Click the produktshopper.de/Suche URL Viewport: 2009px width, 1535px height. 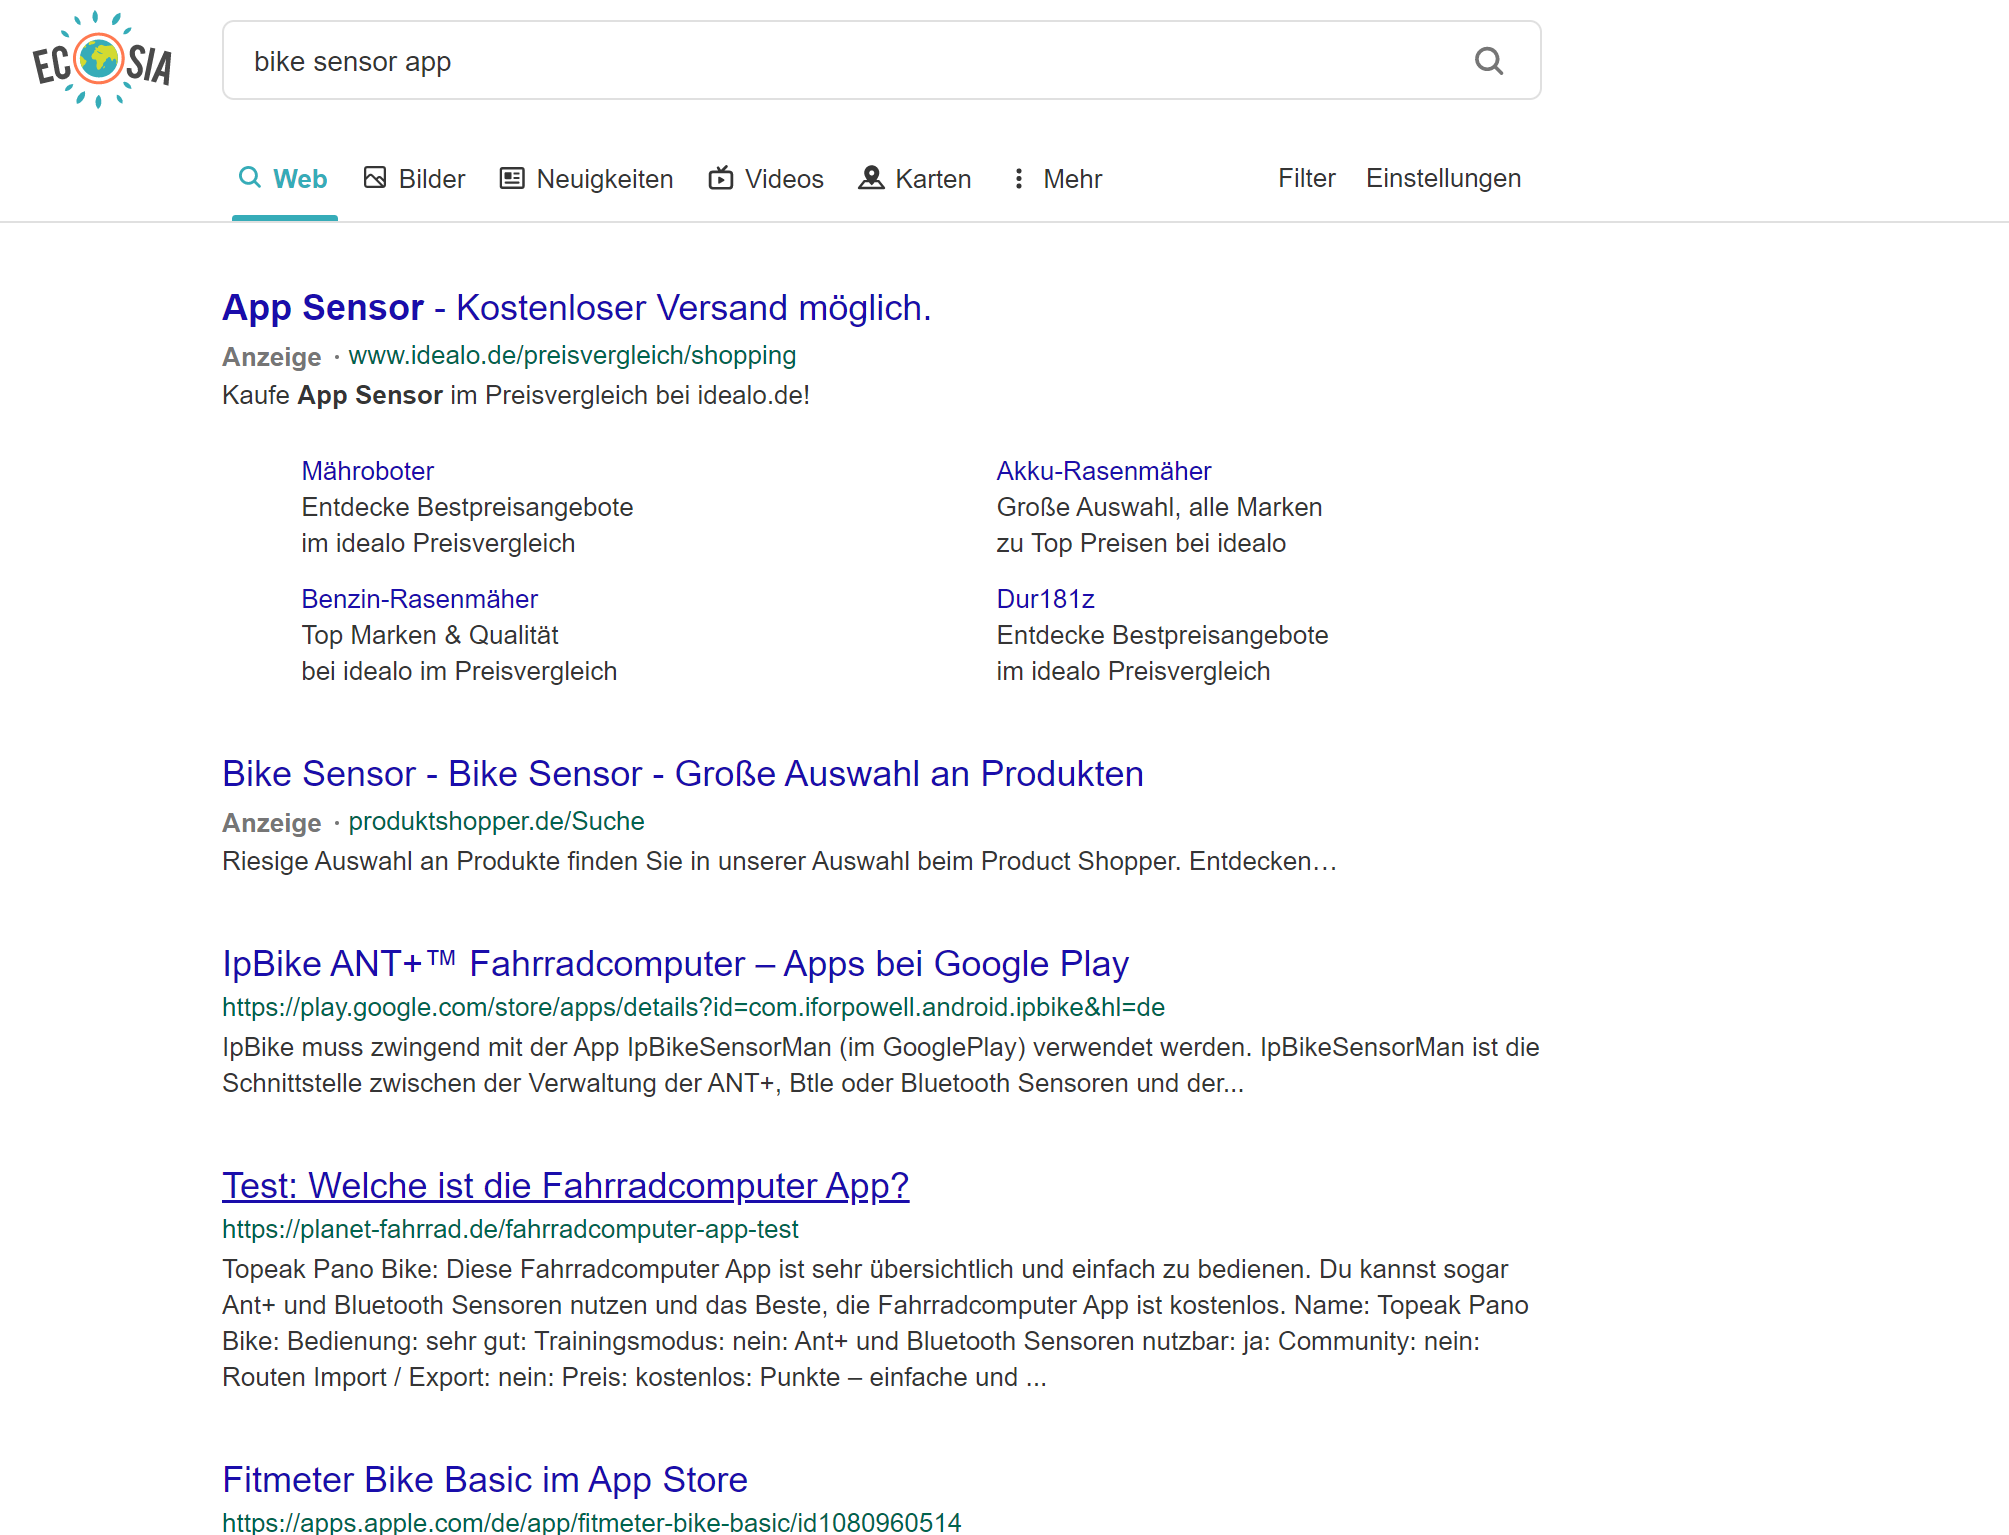point(496,821)
